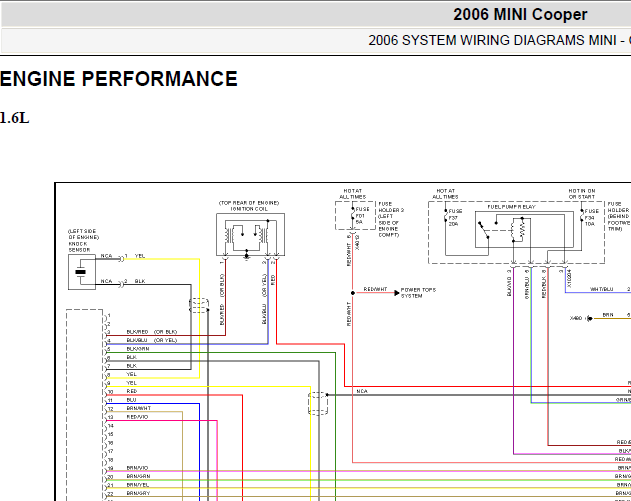
Task: Click 'NCA' label on gray shielded wire
Action: click(x=362, y=391)
